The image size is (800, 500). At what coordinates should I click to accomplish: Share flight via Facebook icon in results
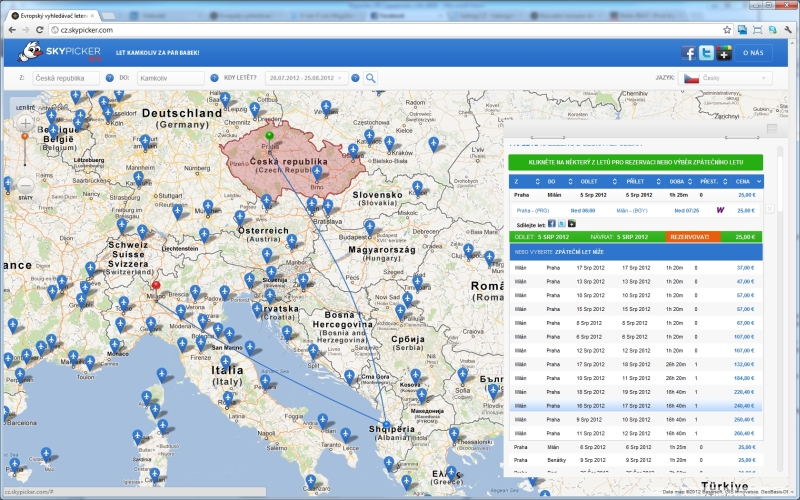551,224
